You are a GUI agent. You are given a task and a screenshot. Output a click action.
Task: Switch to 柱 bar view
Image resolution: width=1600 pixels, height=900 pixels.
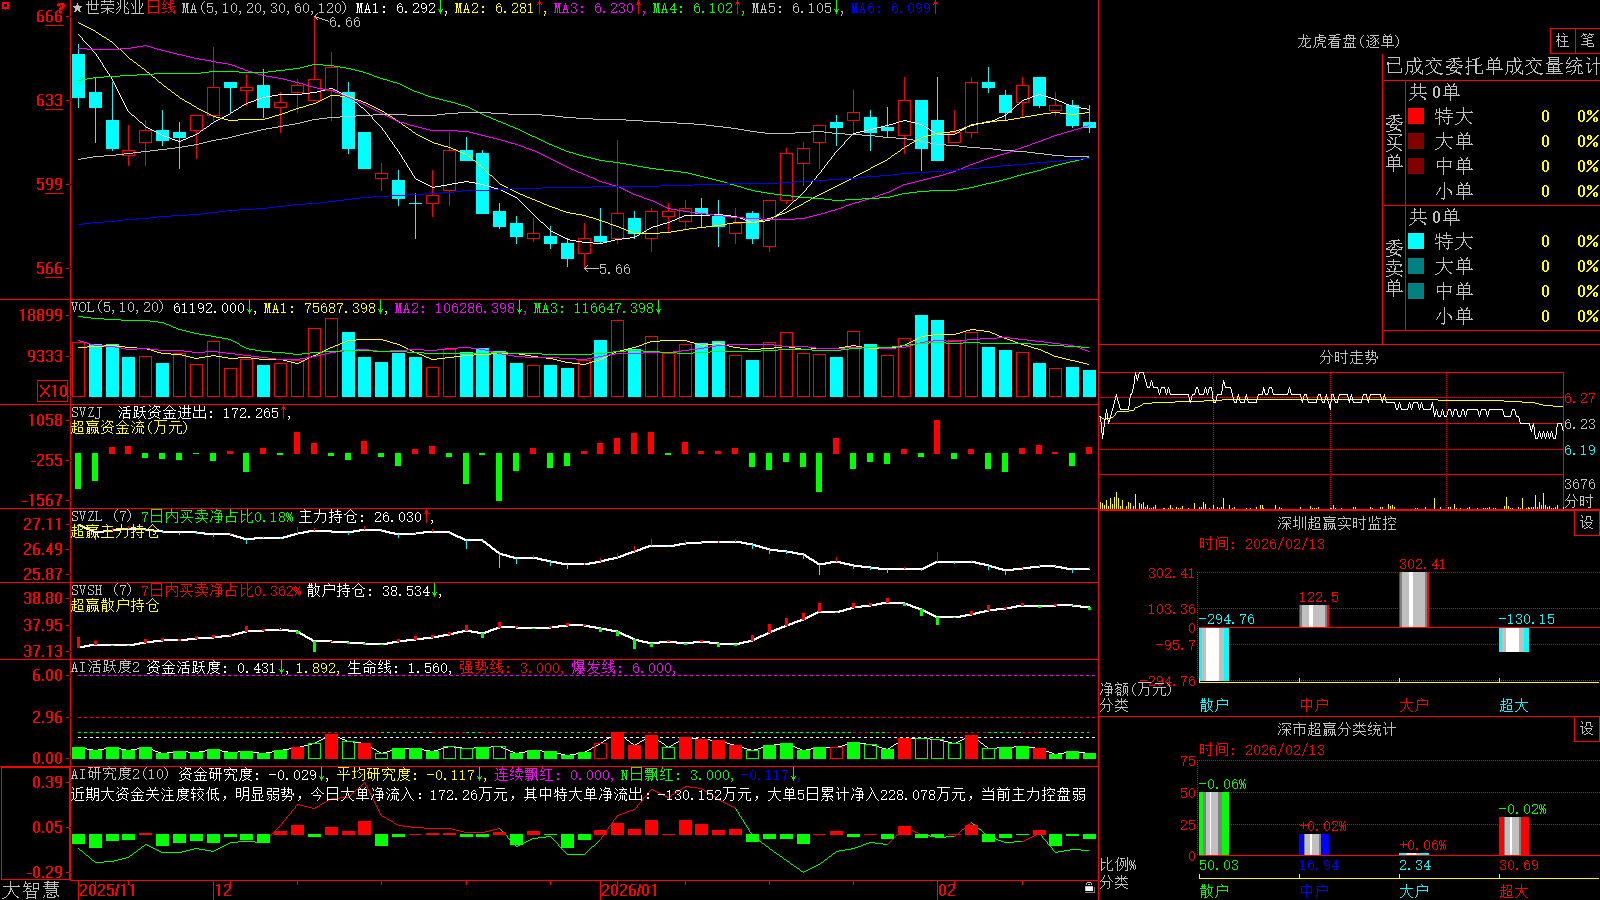[1562, 41]
